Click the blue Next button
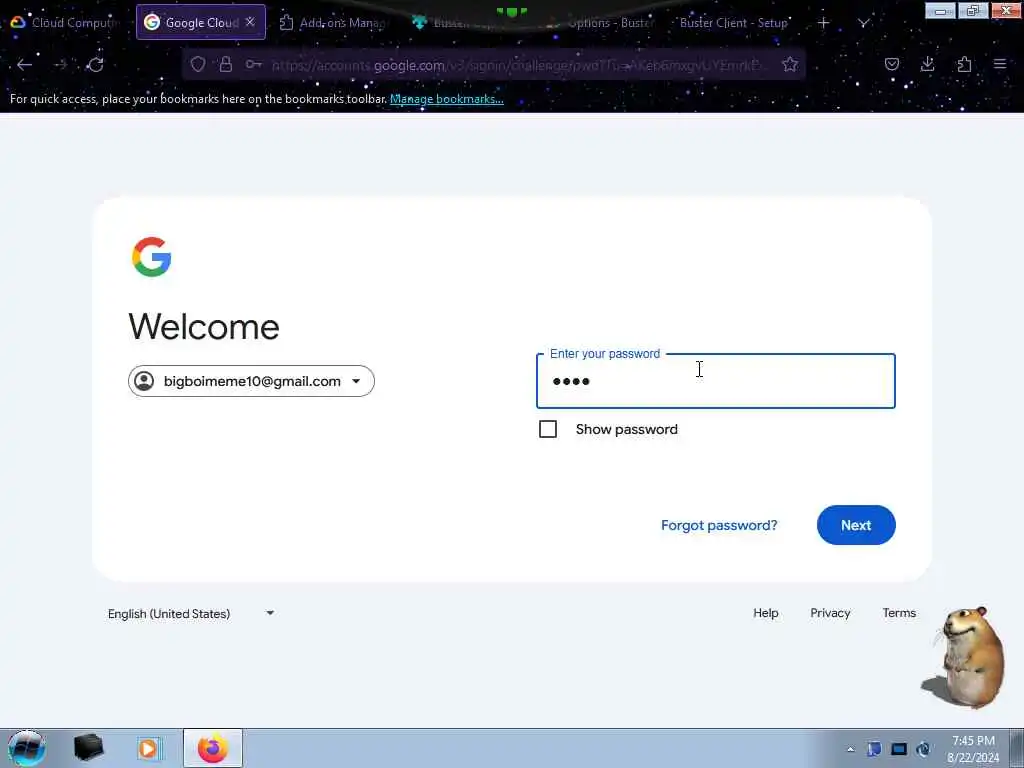Viewport: 1024px width, 768px height. [x=856, y=525]
